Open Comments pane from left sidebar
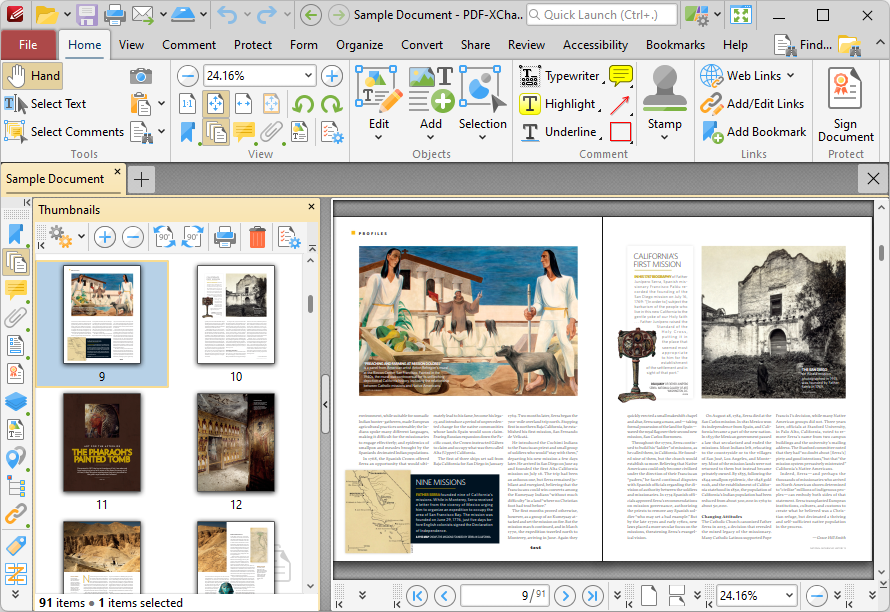890x612 pixels. 16,290
